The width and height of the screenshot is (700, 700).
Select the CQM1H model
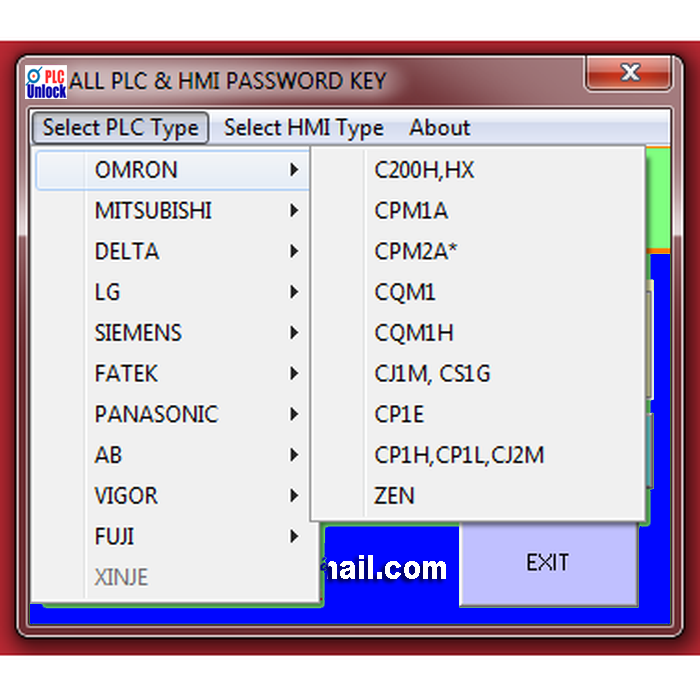tap(414, 333)
